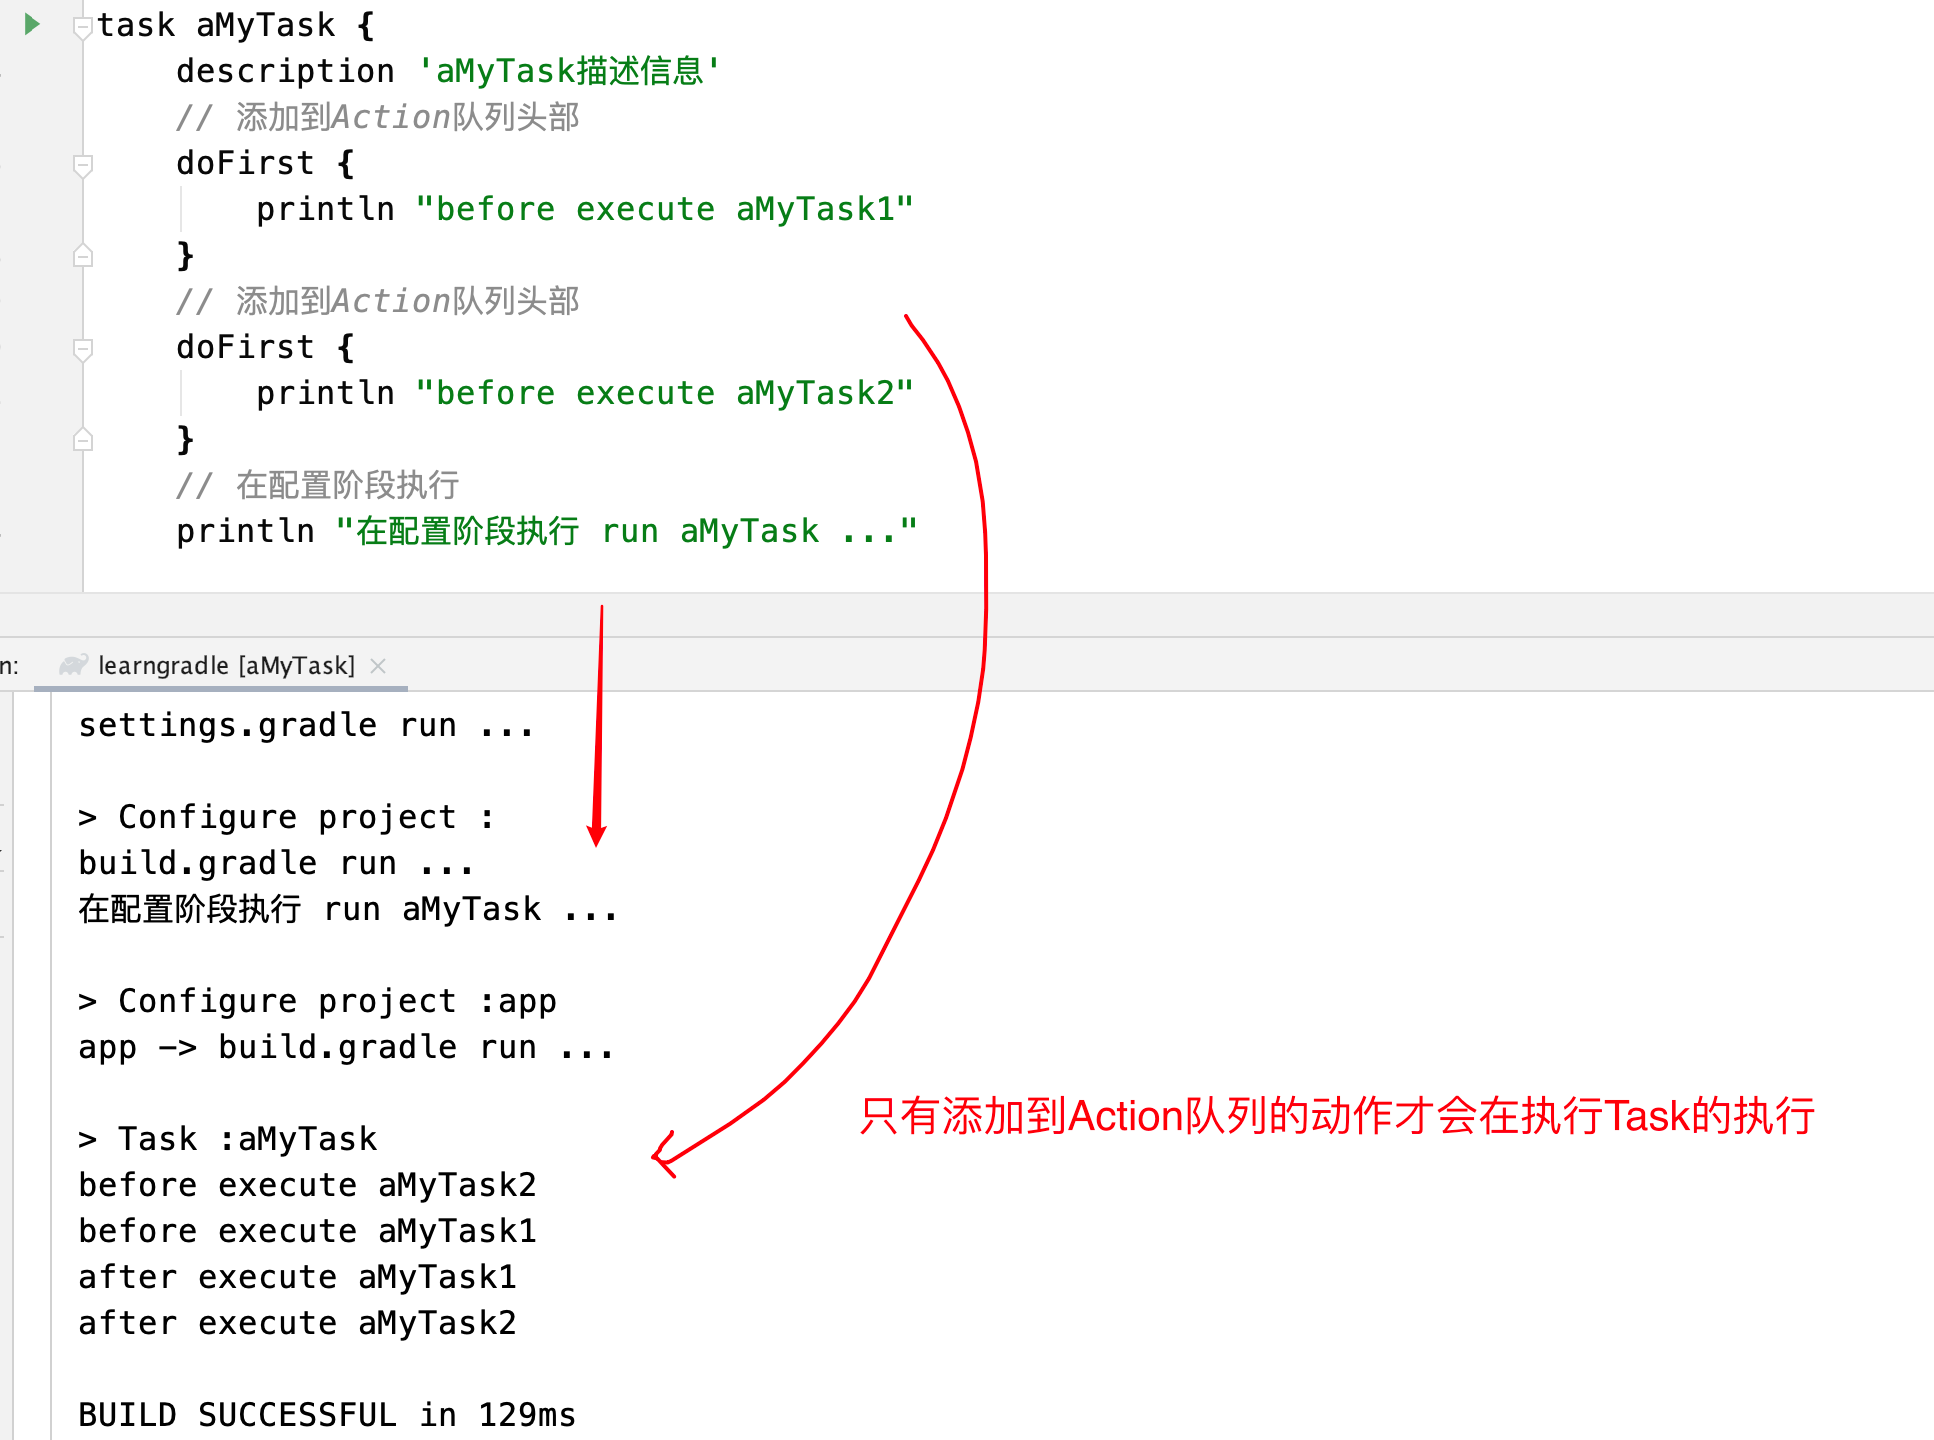Click 'settings.gradle run ...' console line
The image size is (1934, 1440).
306,724
